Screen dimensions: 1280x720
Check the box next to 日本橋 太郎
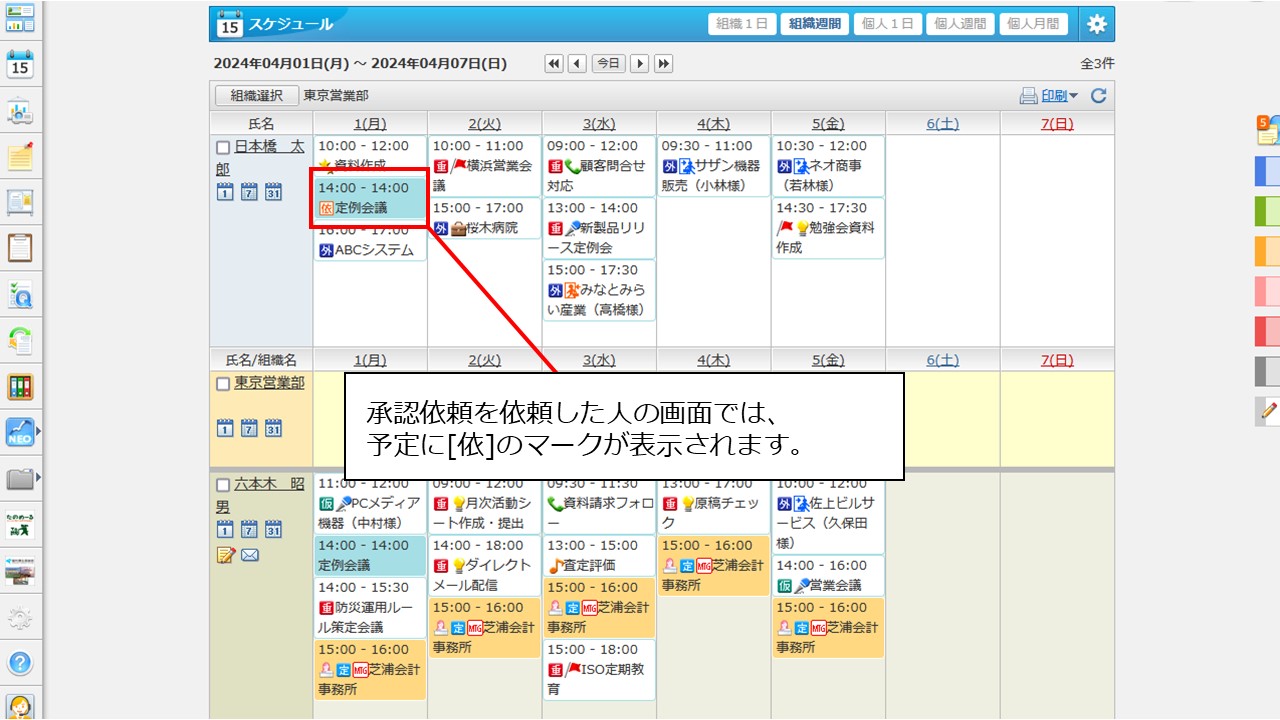click(223, 147)
